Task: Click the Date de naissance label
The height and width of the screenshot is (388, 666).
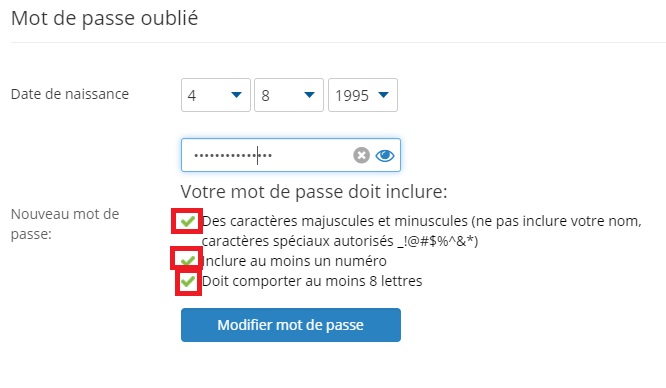Action: point(70,94)
